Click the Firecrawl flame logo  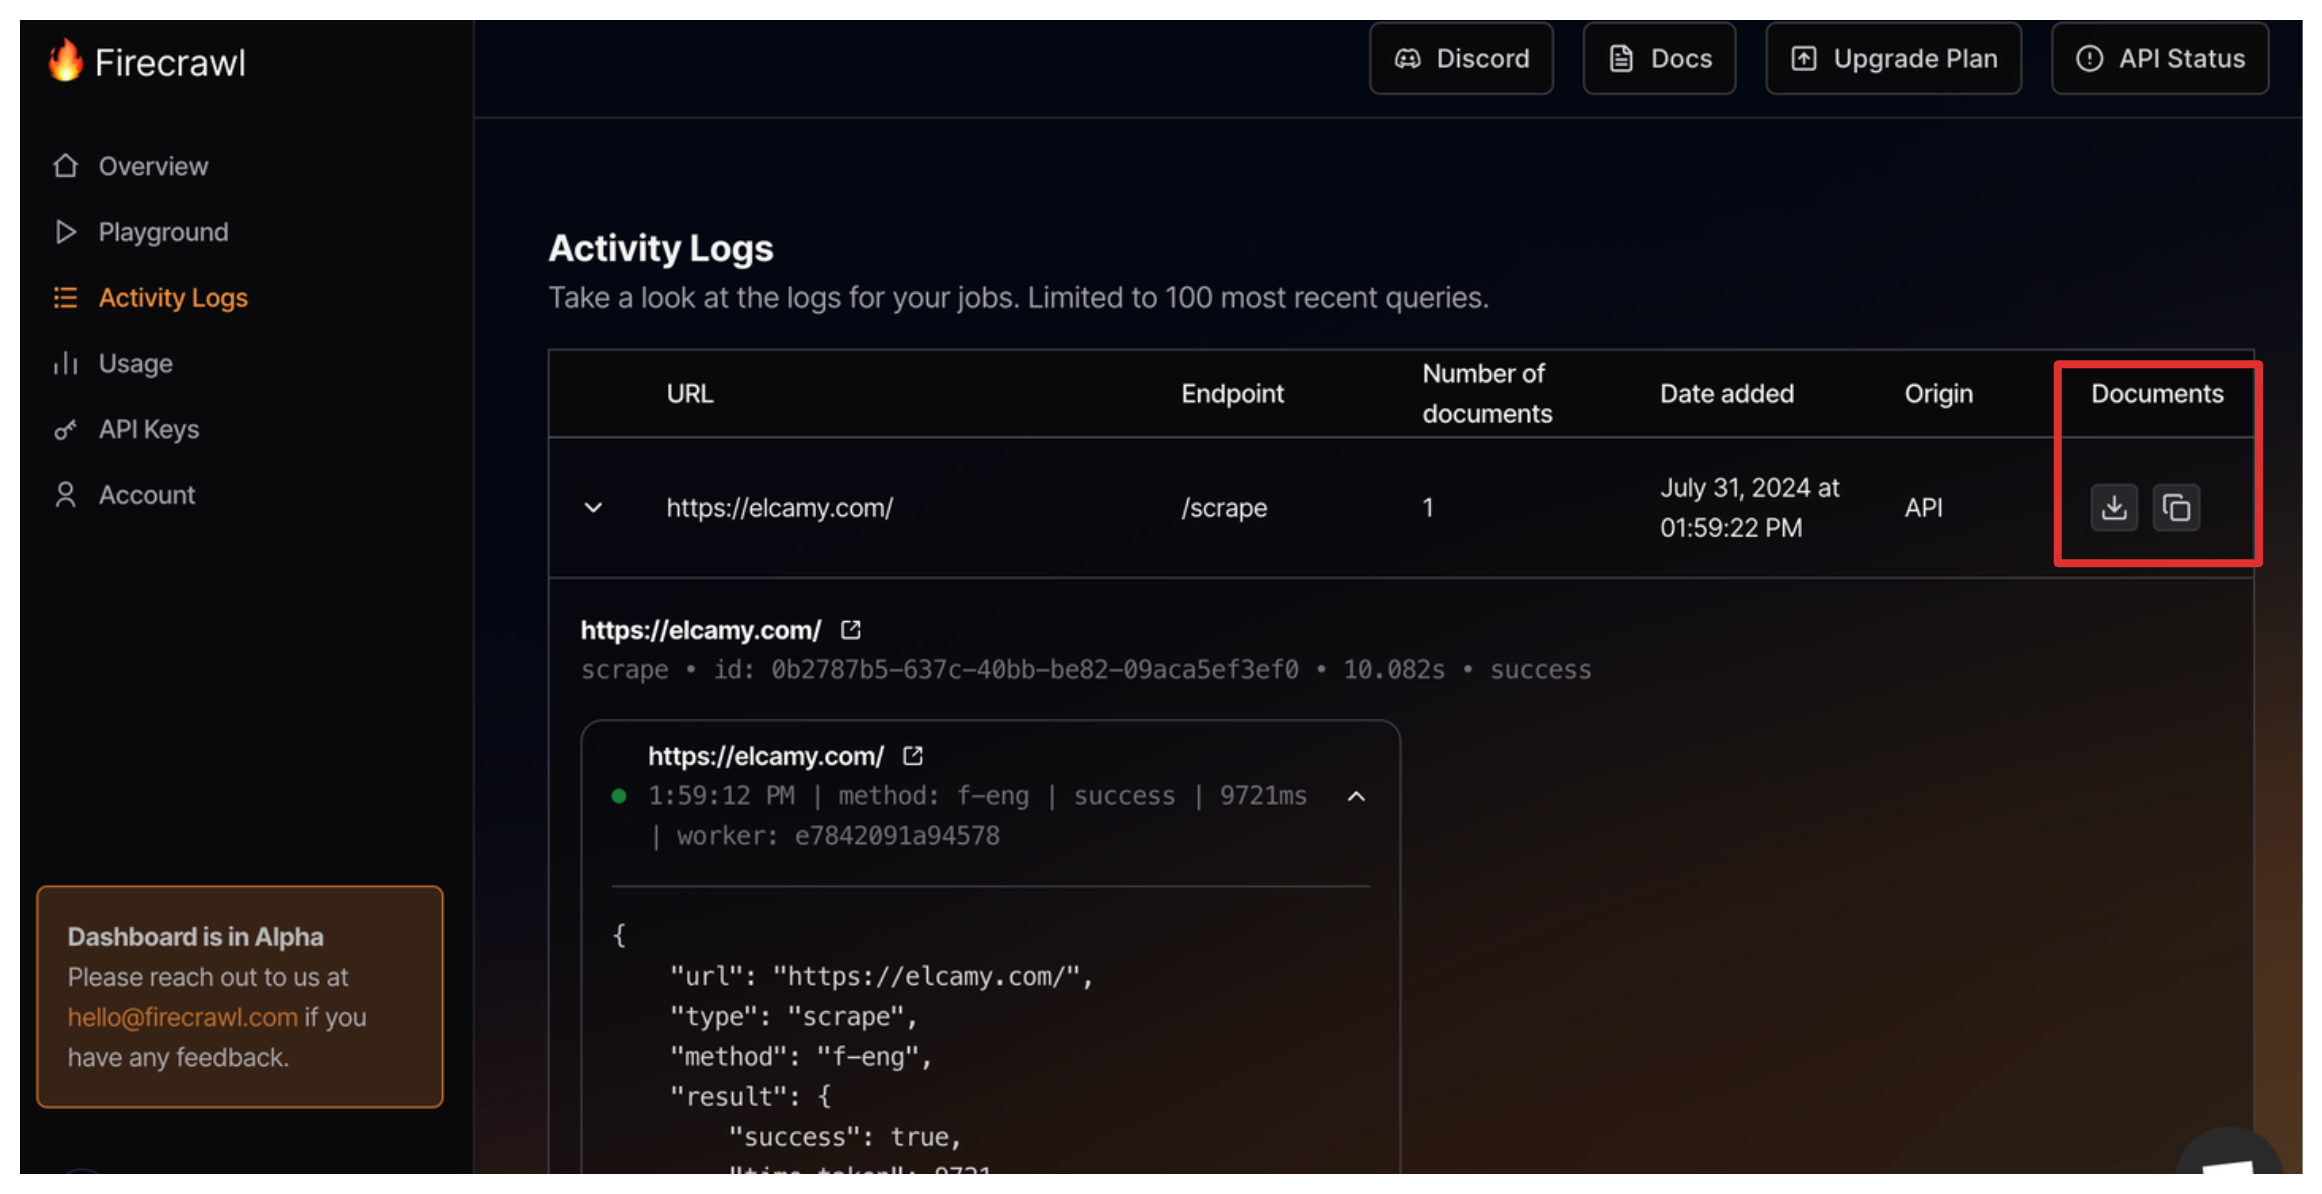pos(66,61)
